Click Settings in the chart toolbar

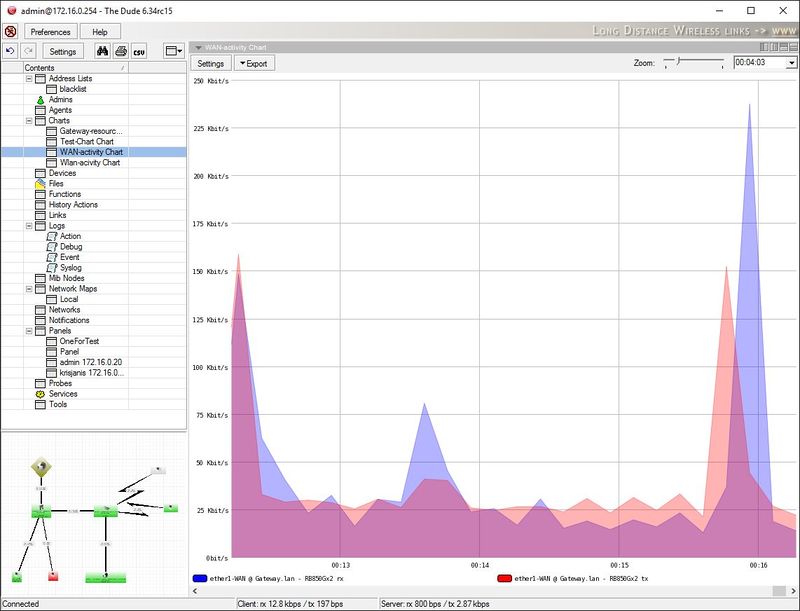tap(211, 64)
